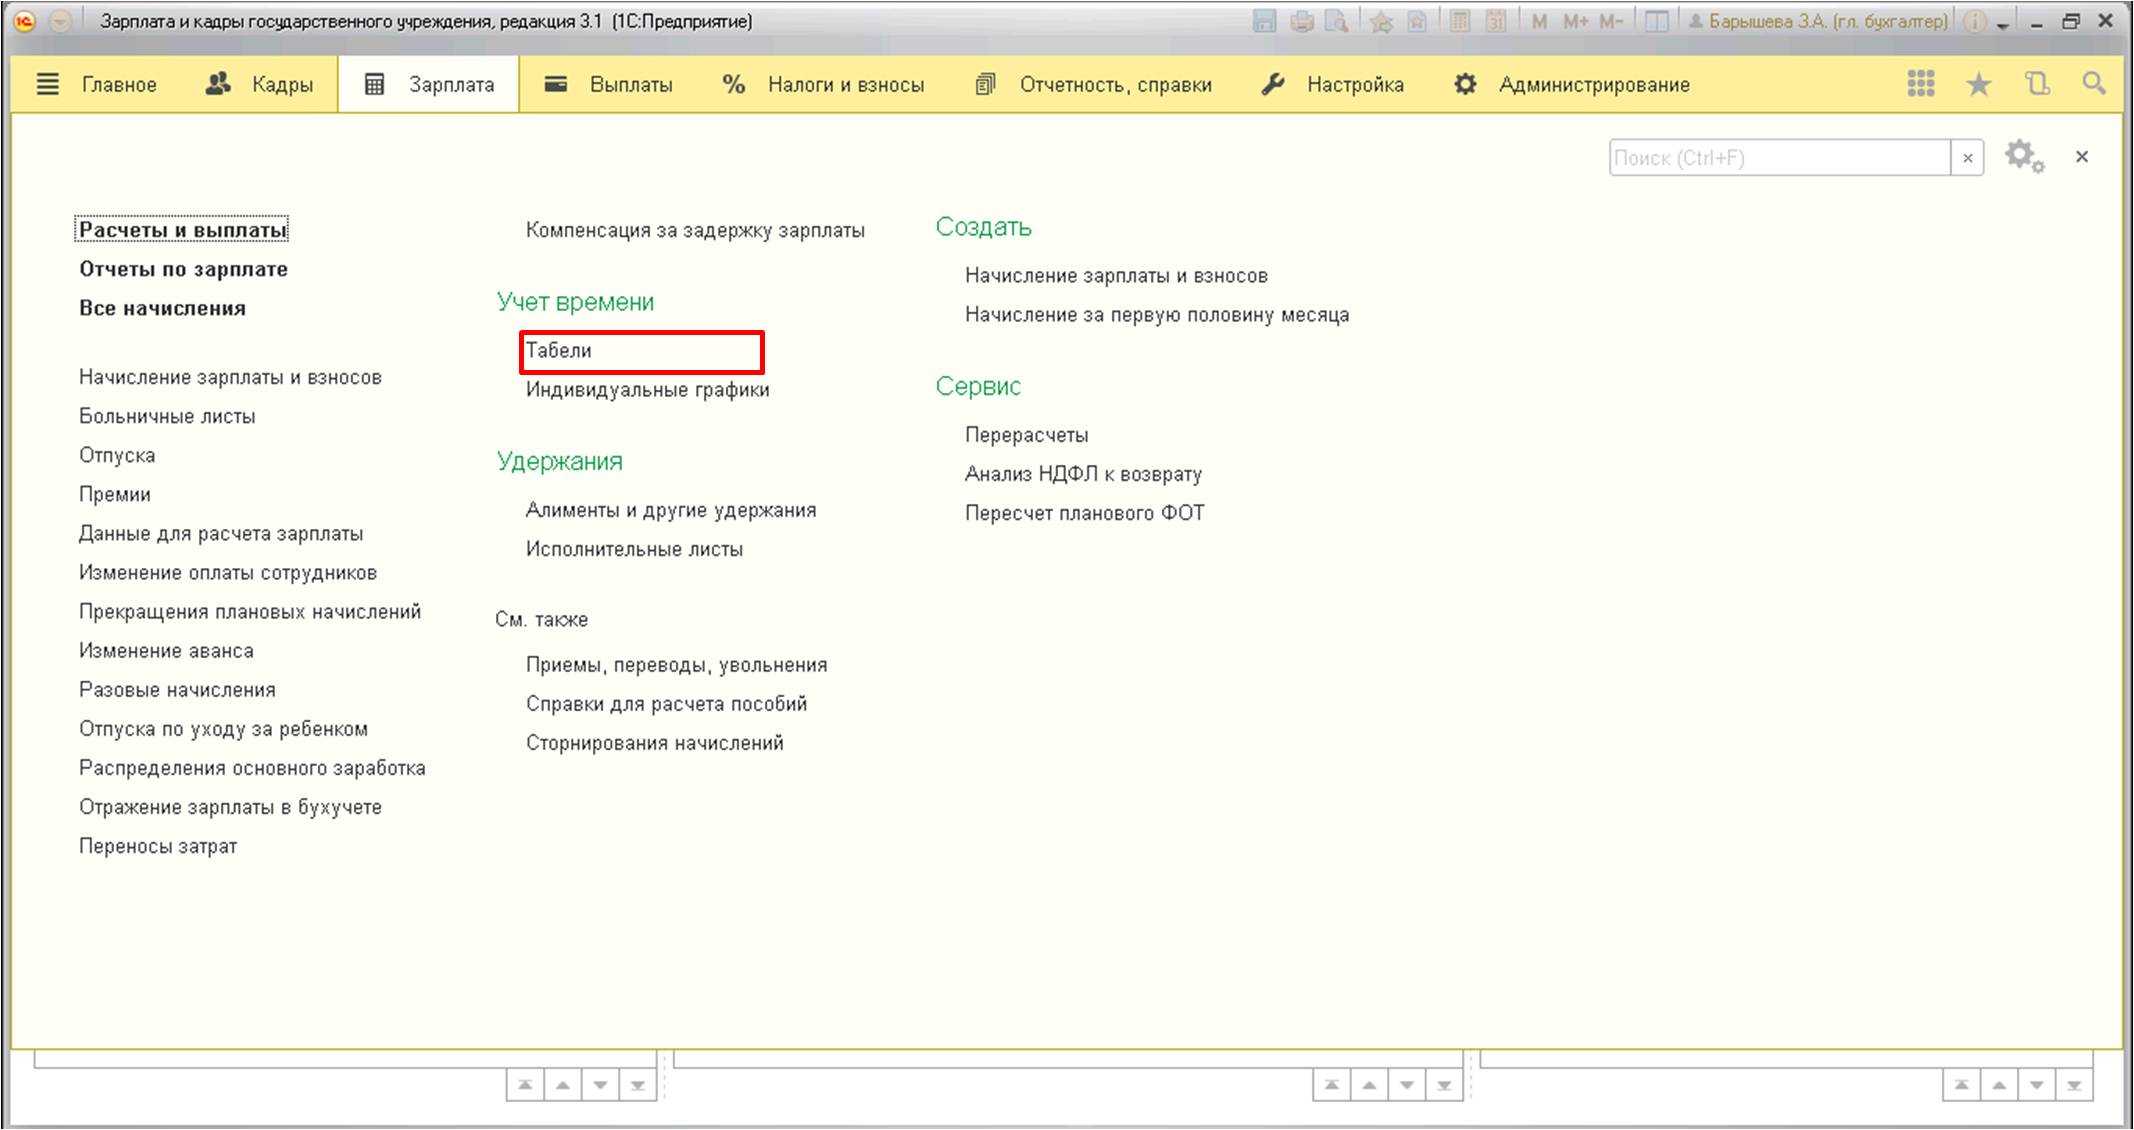Open Favorites star in section panel
2134x1130 pixels.
pyautogui.click(x=1978, y=84)
